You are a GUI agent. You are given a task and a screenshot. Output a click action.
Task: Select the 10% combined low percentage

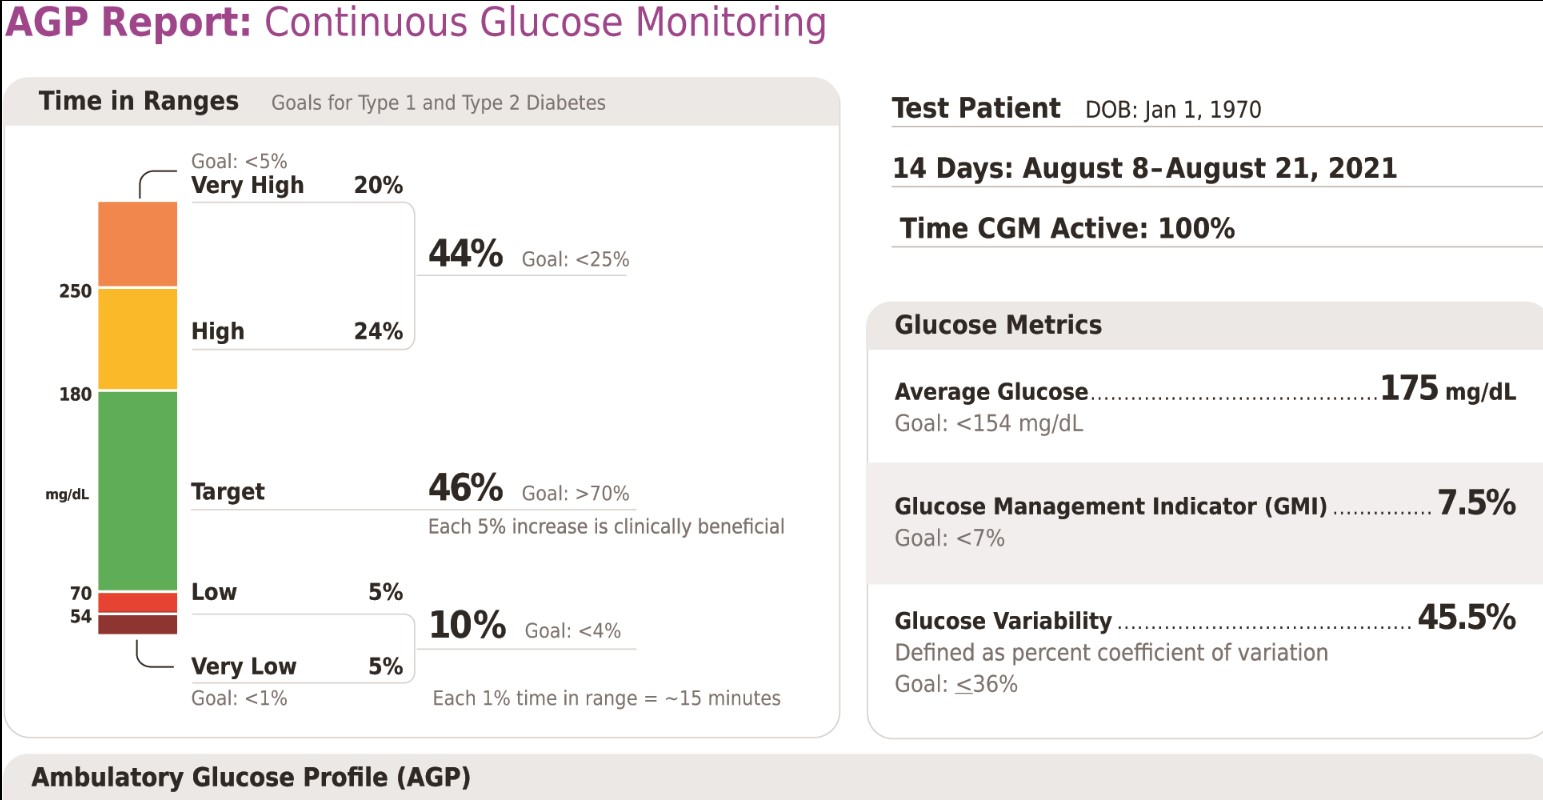(467, 625)
